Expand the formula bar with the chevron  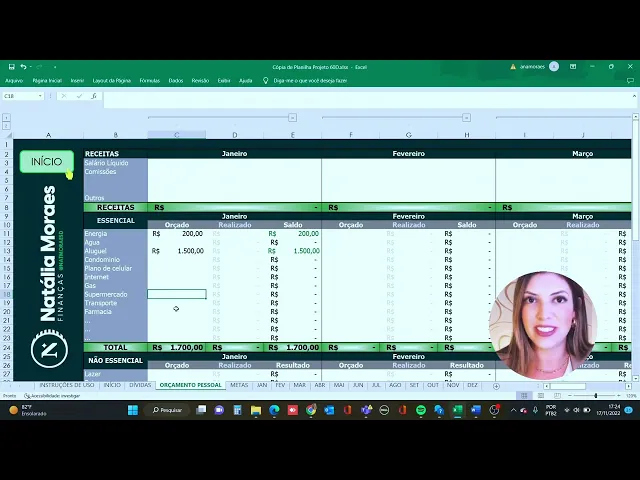pyautogui.click(x=634, y=96)
